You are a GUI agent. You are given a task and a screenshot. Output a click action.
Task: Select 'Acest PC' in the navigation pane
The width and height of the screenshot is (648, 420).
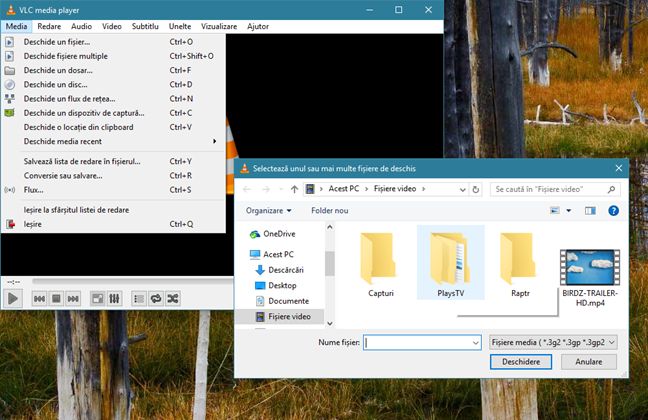pos(272,254)
